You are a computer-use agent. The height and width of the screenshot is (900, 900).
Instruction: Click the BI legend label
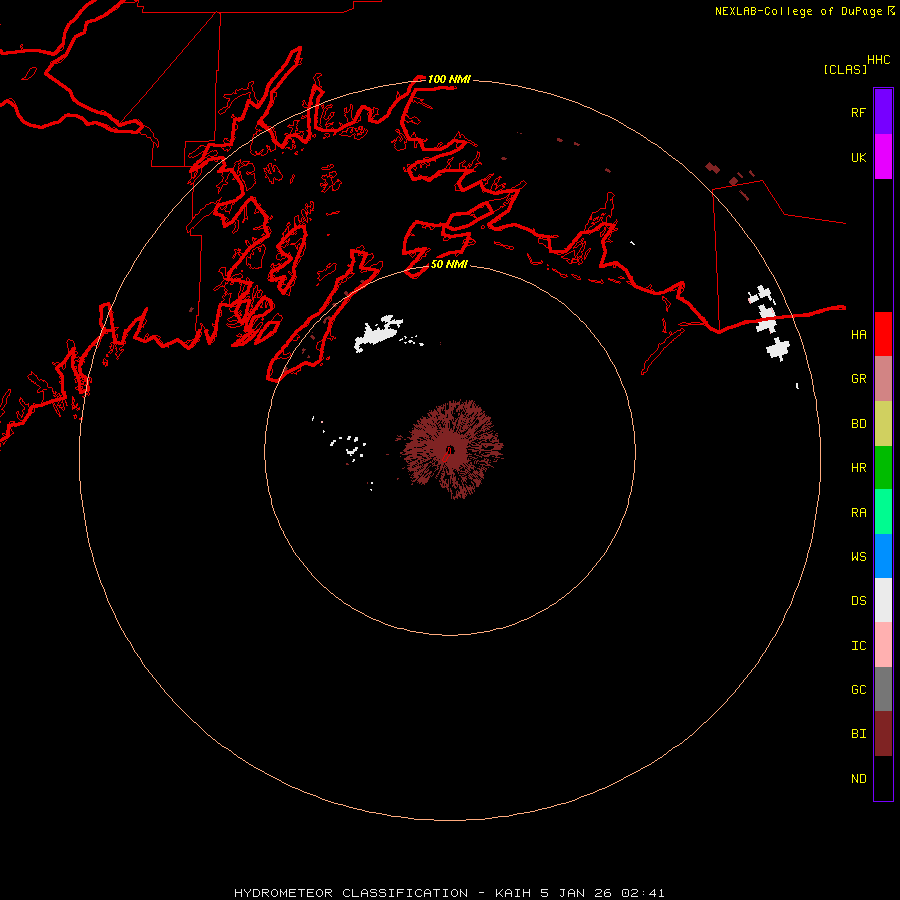point(858,734)
